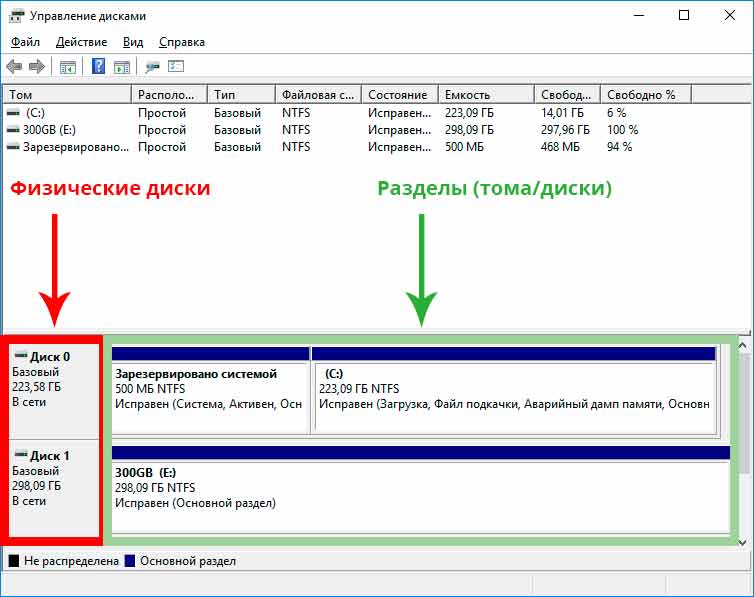Select the Диск 0 physical disk label
Viewport: 754px width, 597px height.
[50, 357]
